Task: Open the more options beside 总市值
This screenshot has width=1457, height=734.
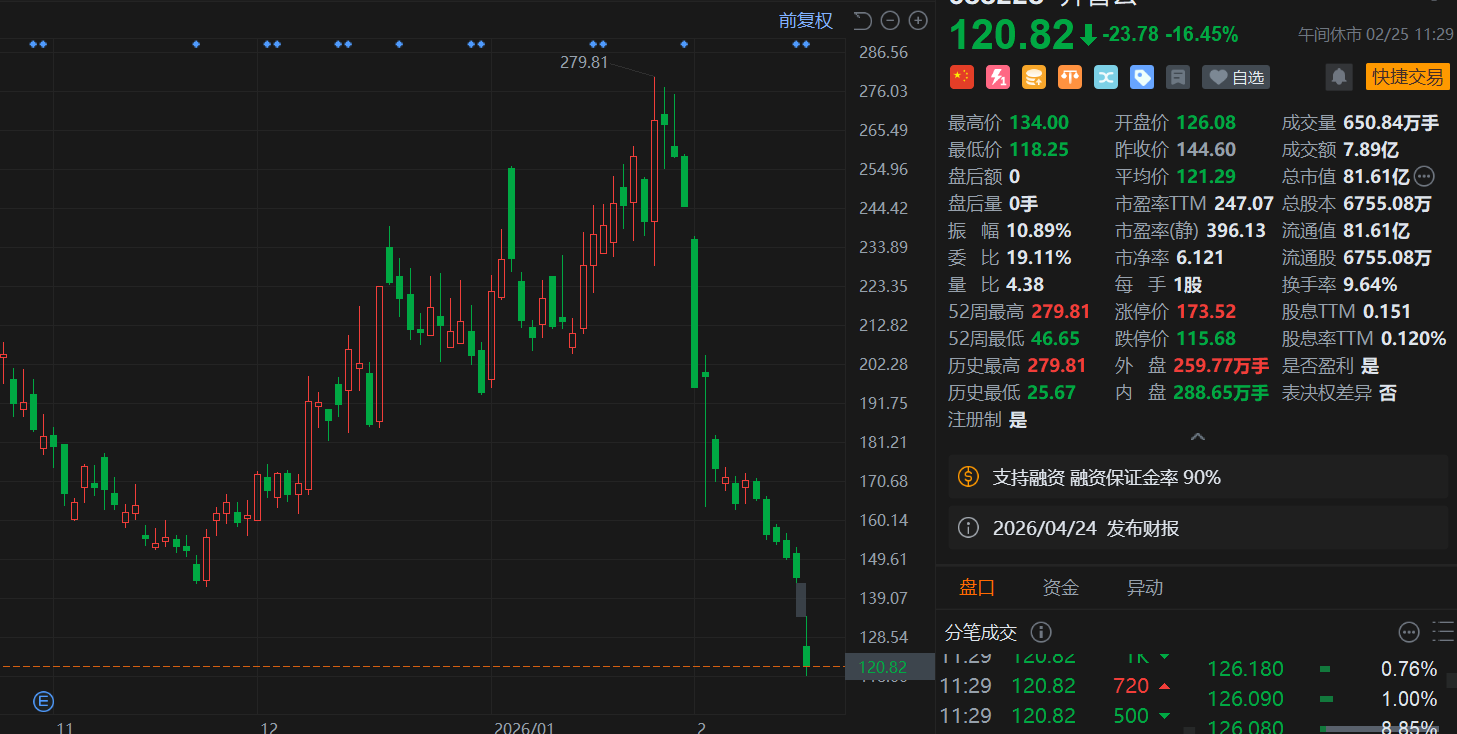Action: pyautogui.click(x=1424, y=177)
